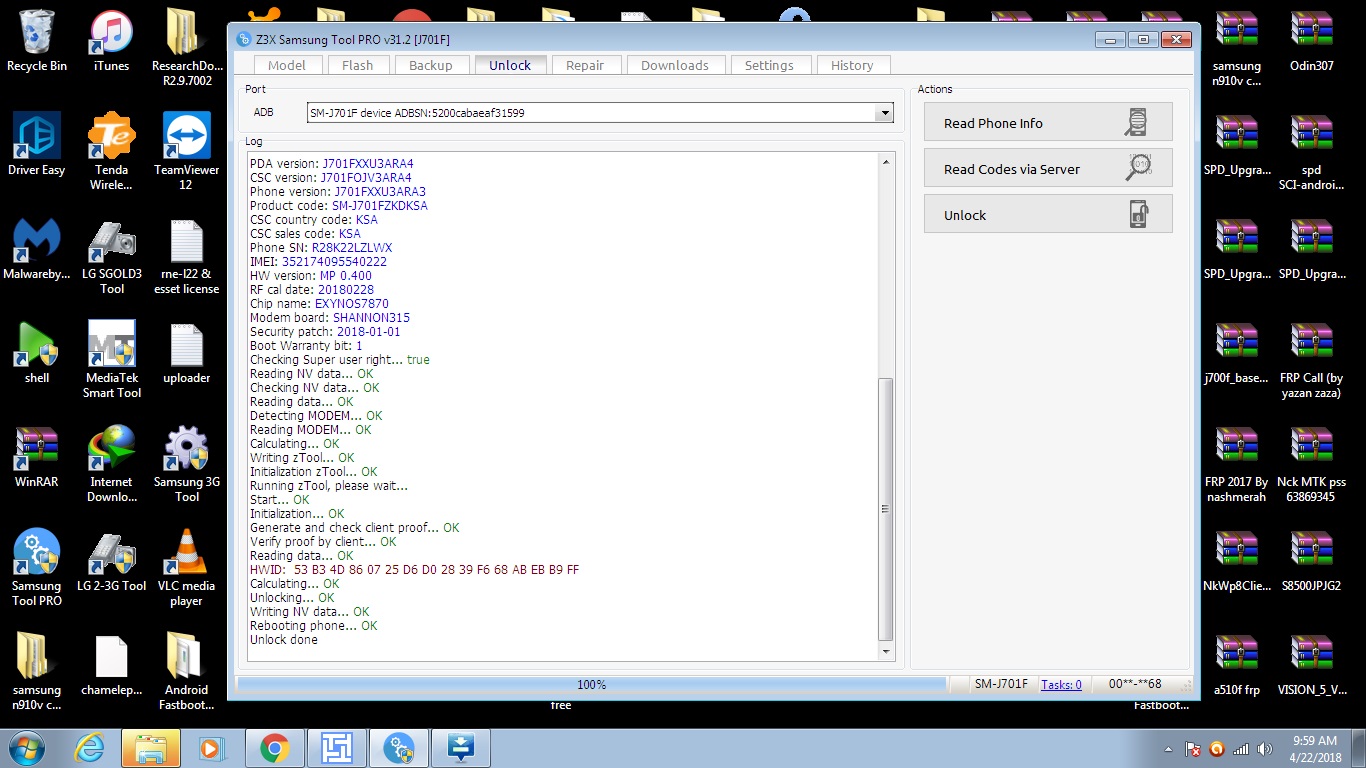Select Internet Download Manager icon
1366x768 pixels.
click(x=111, y=464)
